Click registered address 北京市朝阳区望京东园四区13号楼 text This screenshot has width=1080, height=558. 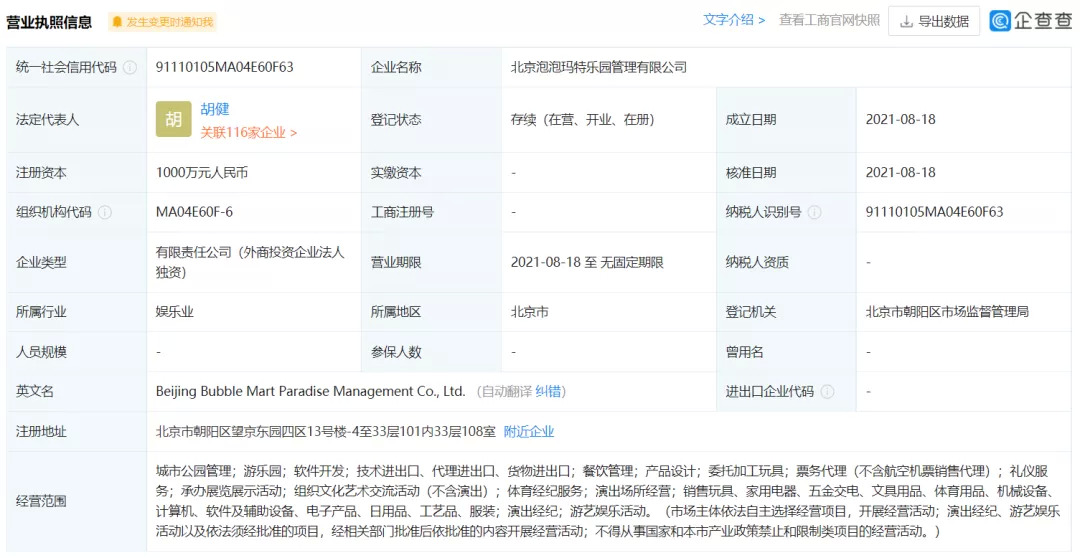coord(326,432)
